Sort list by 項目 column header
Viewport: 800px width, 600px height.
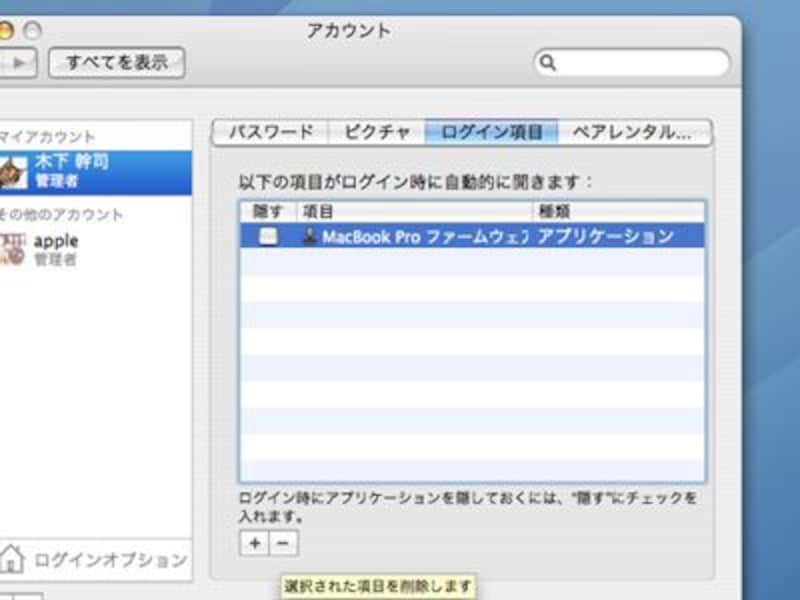(415, 212)
